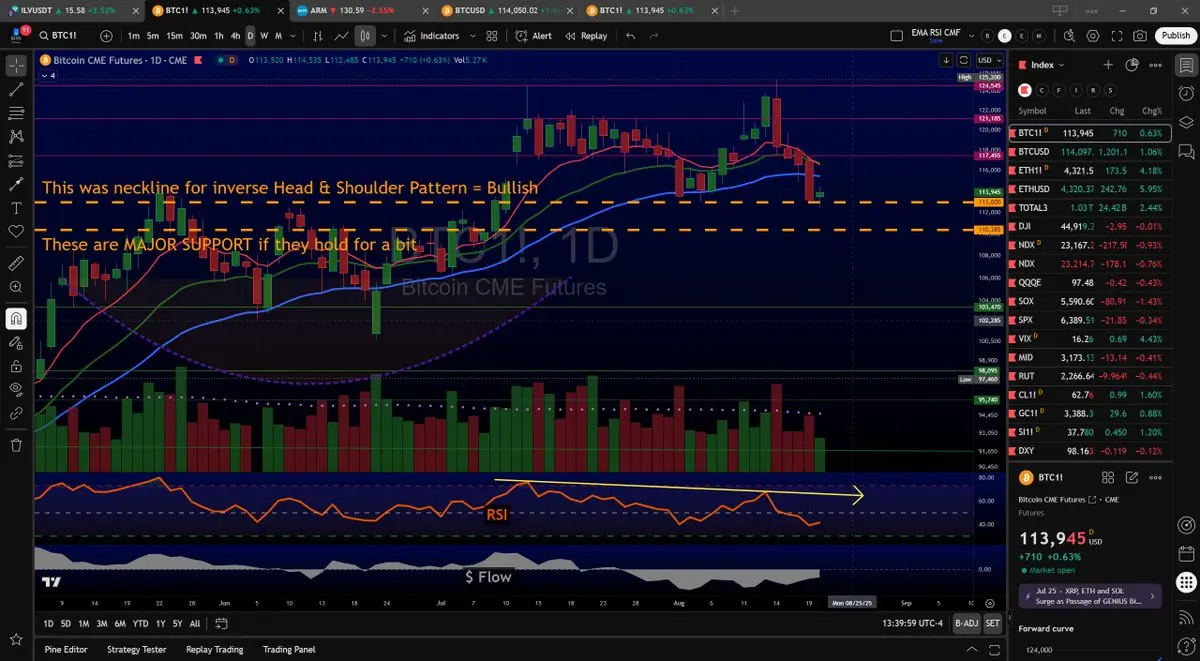Open the watchlist panel icon in sidebar
The image size is (1200, 661).
1187,65
